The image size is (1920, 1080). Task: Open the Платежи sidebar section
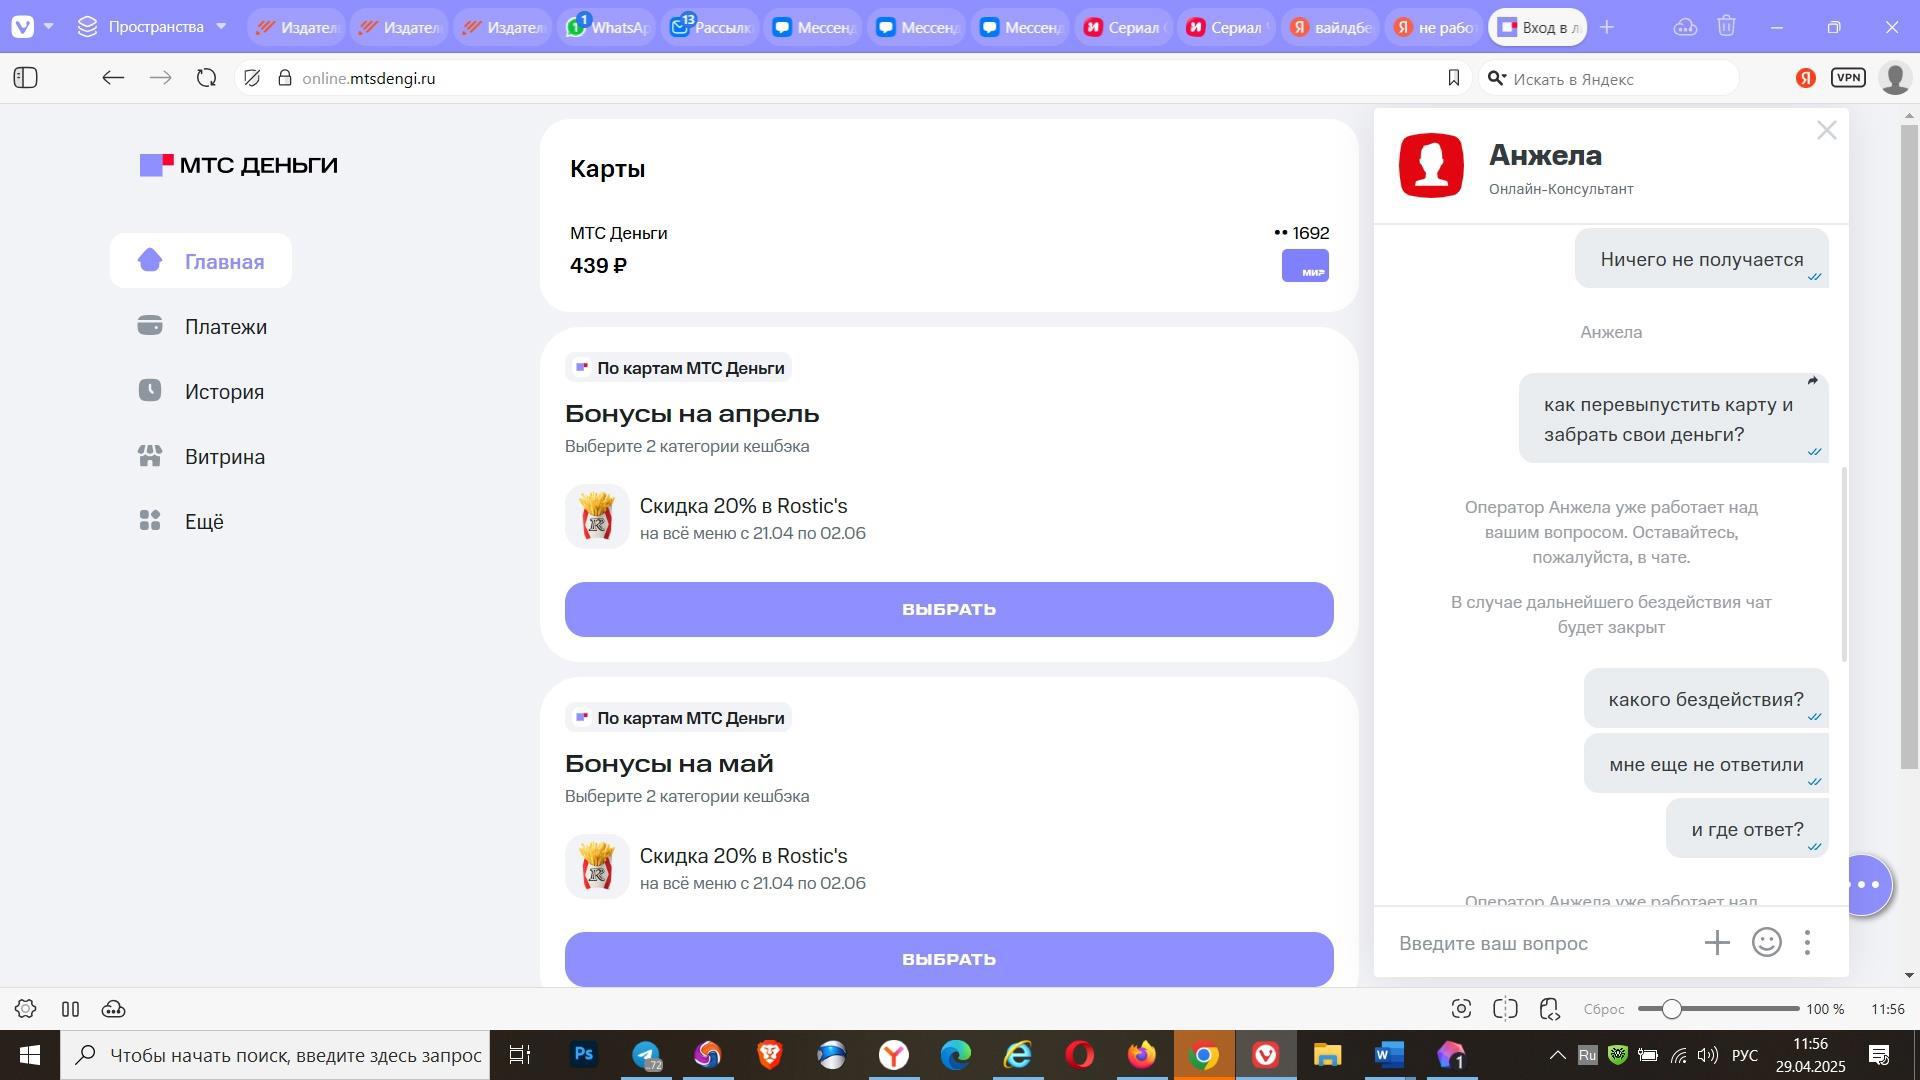pos(225,327)
